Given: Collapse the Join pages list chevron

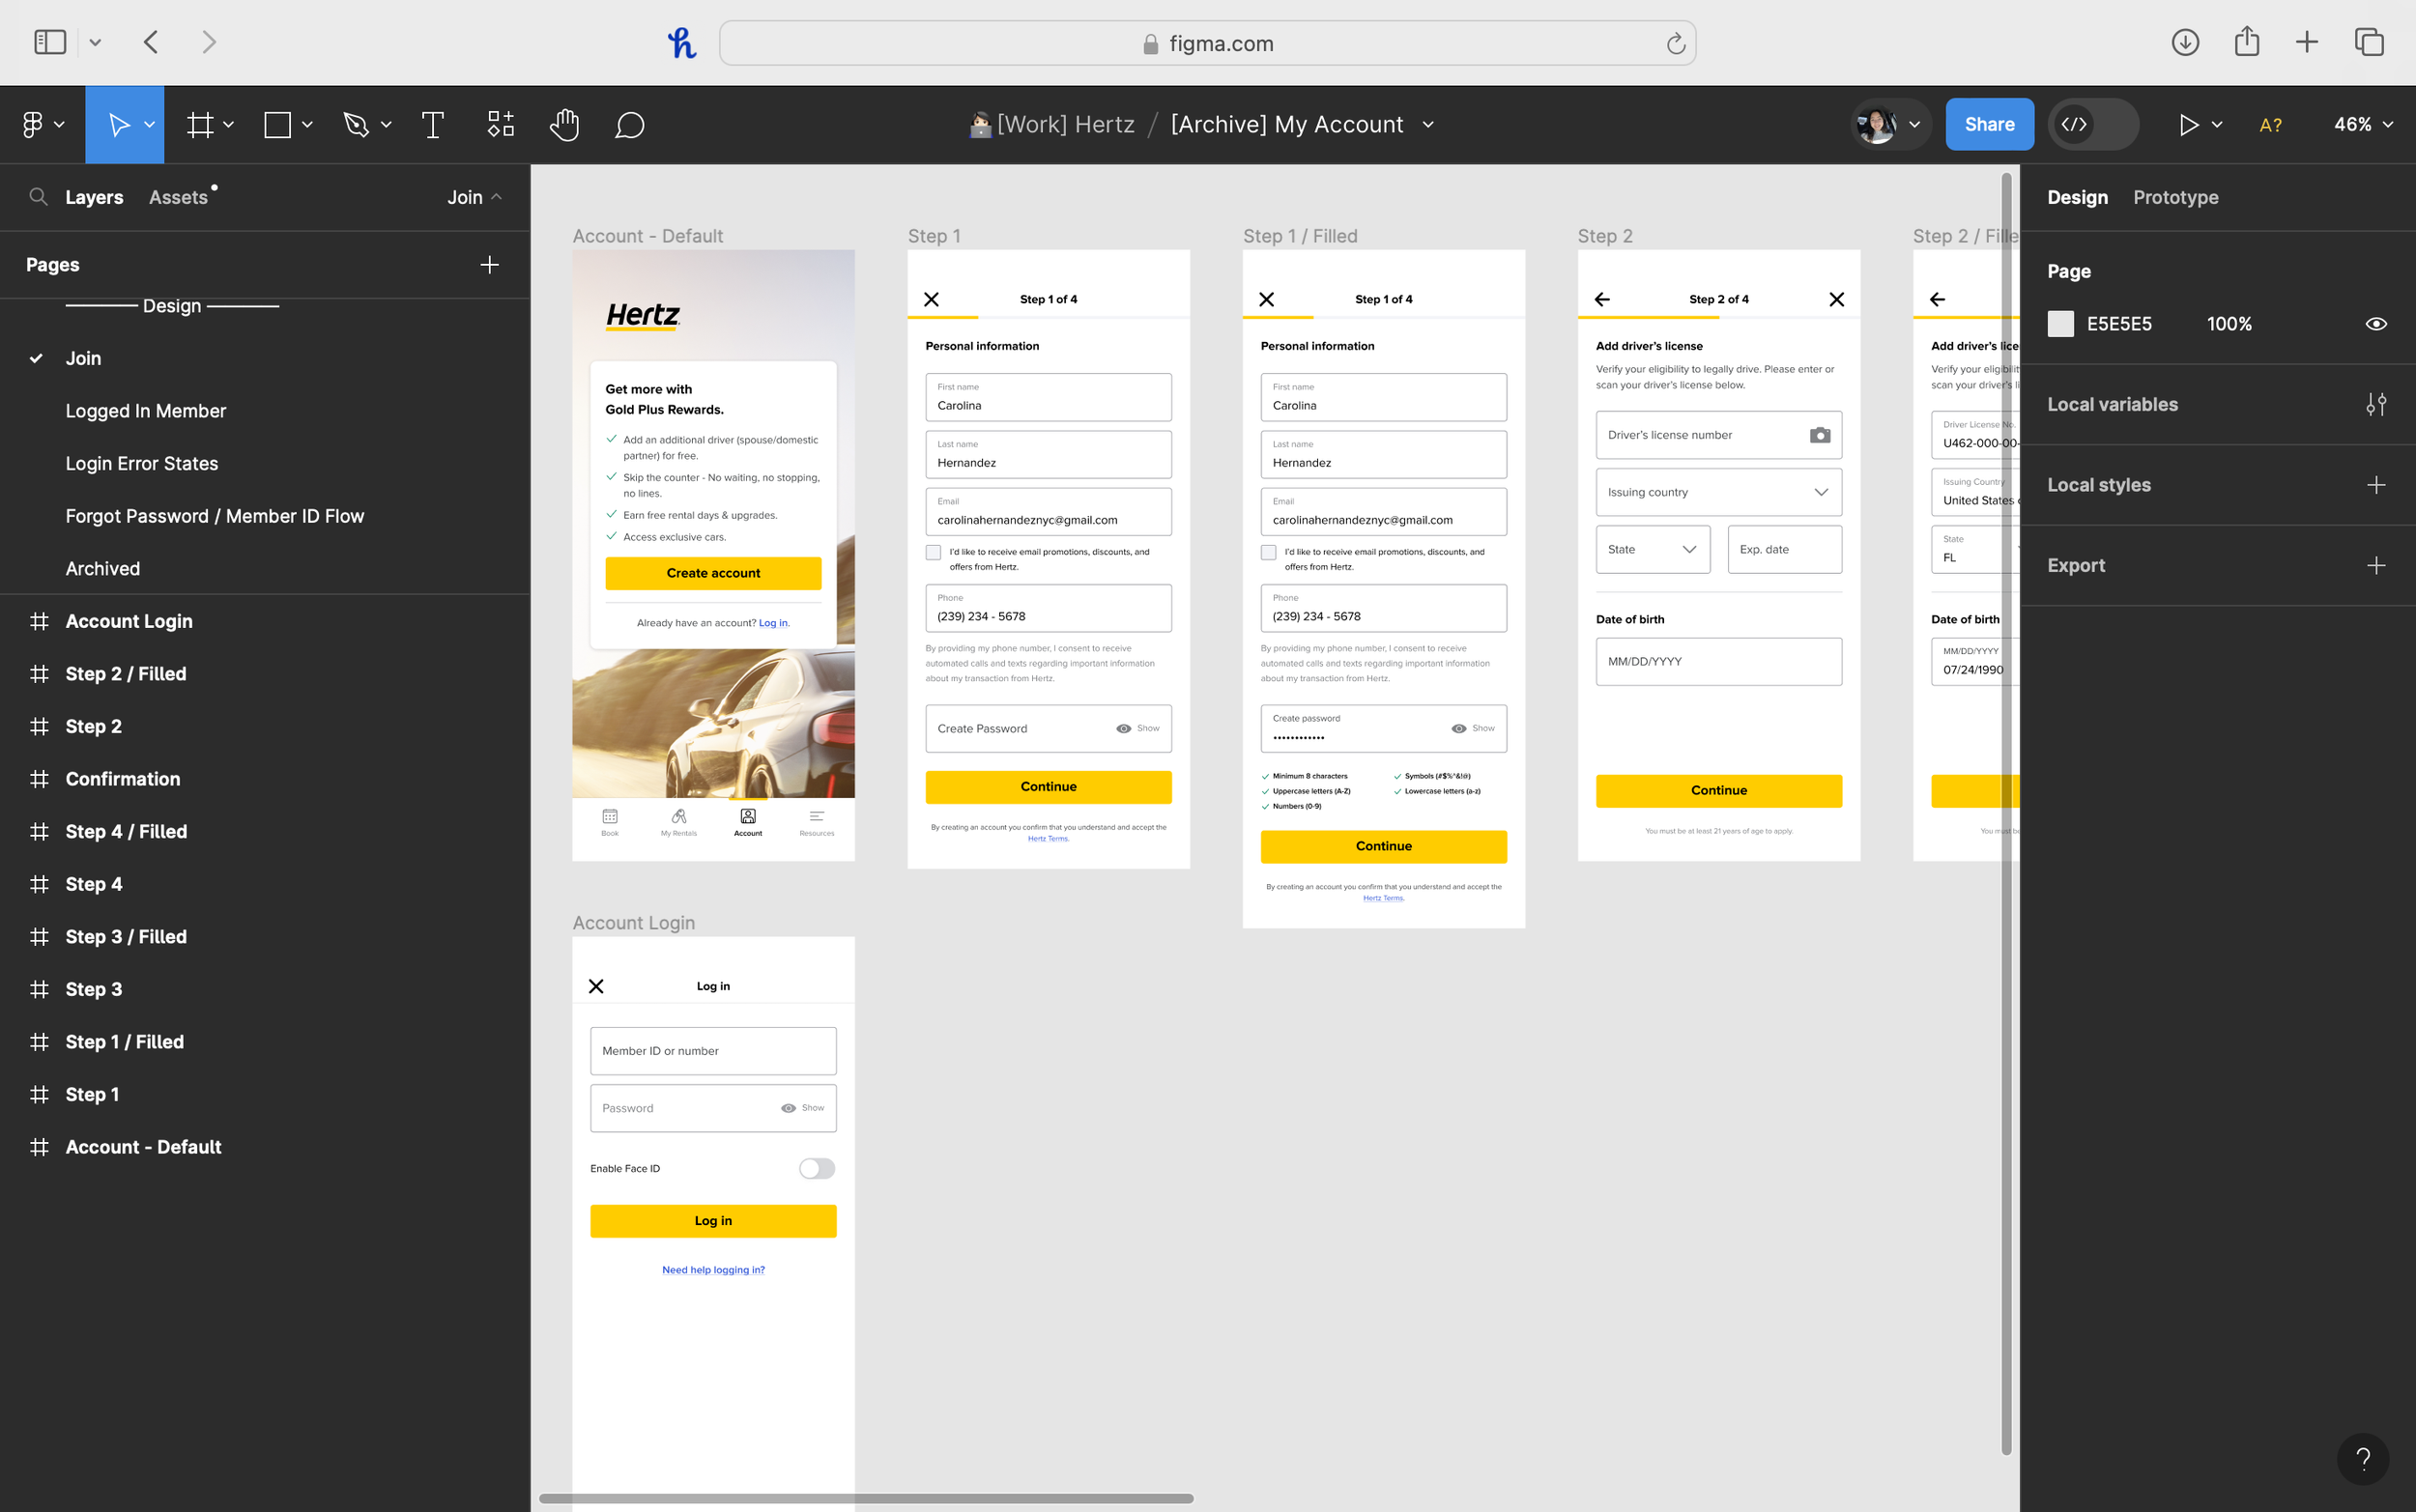Looking at the screenshot, I should [x=497, y=197].
